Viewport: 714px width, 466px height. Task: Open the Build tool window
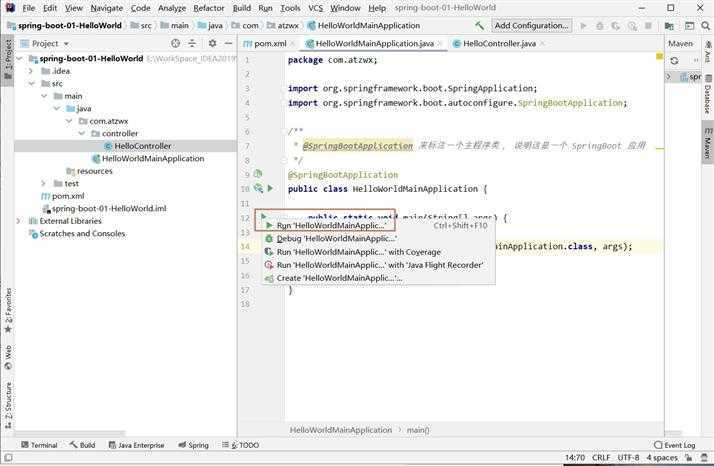pos(82,445)
